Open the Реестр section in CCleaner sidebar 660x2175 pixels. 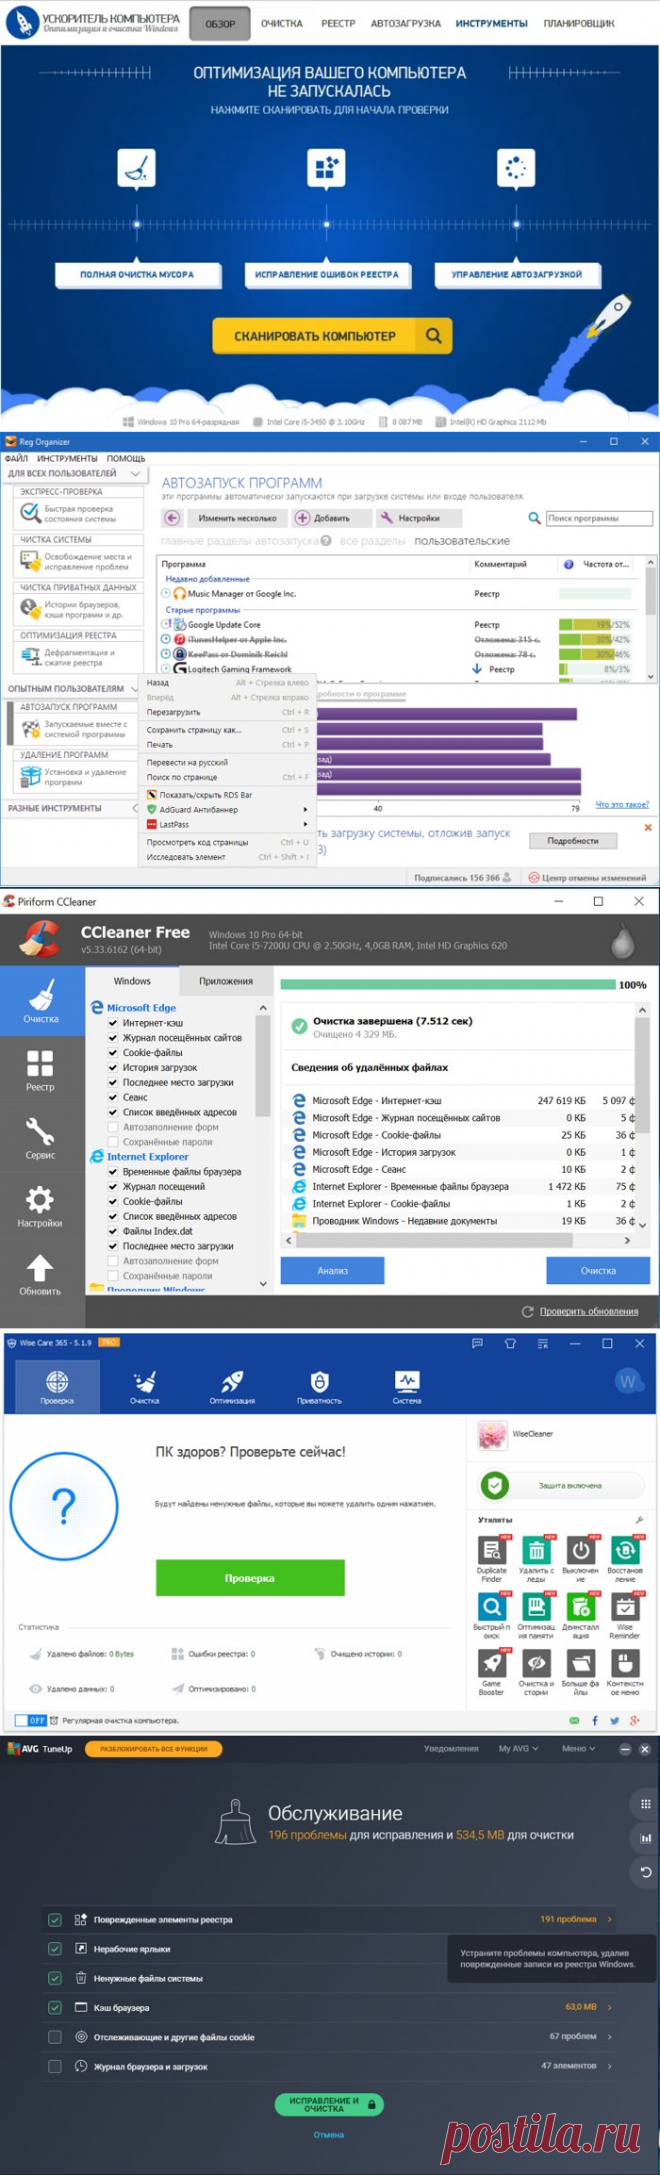(40, 1069)
